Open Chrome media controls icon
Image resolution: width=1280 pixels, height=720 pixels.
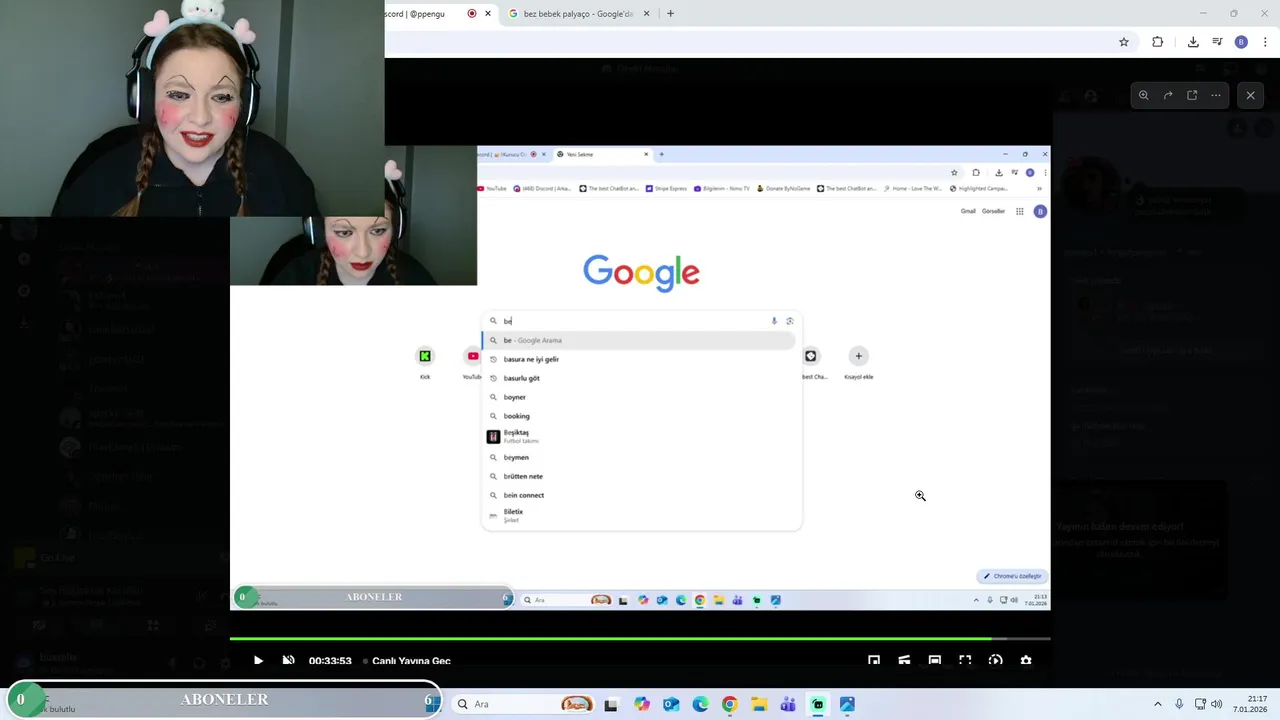1217,42
